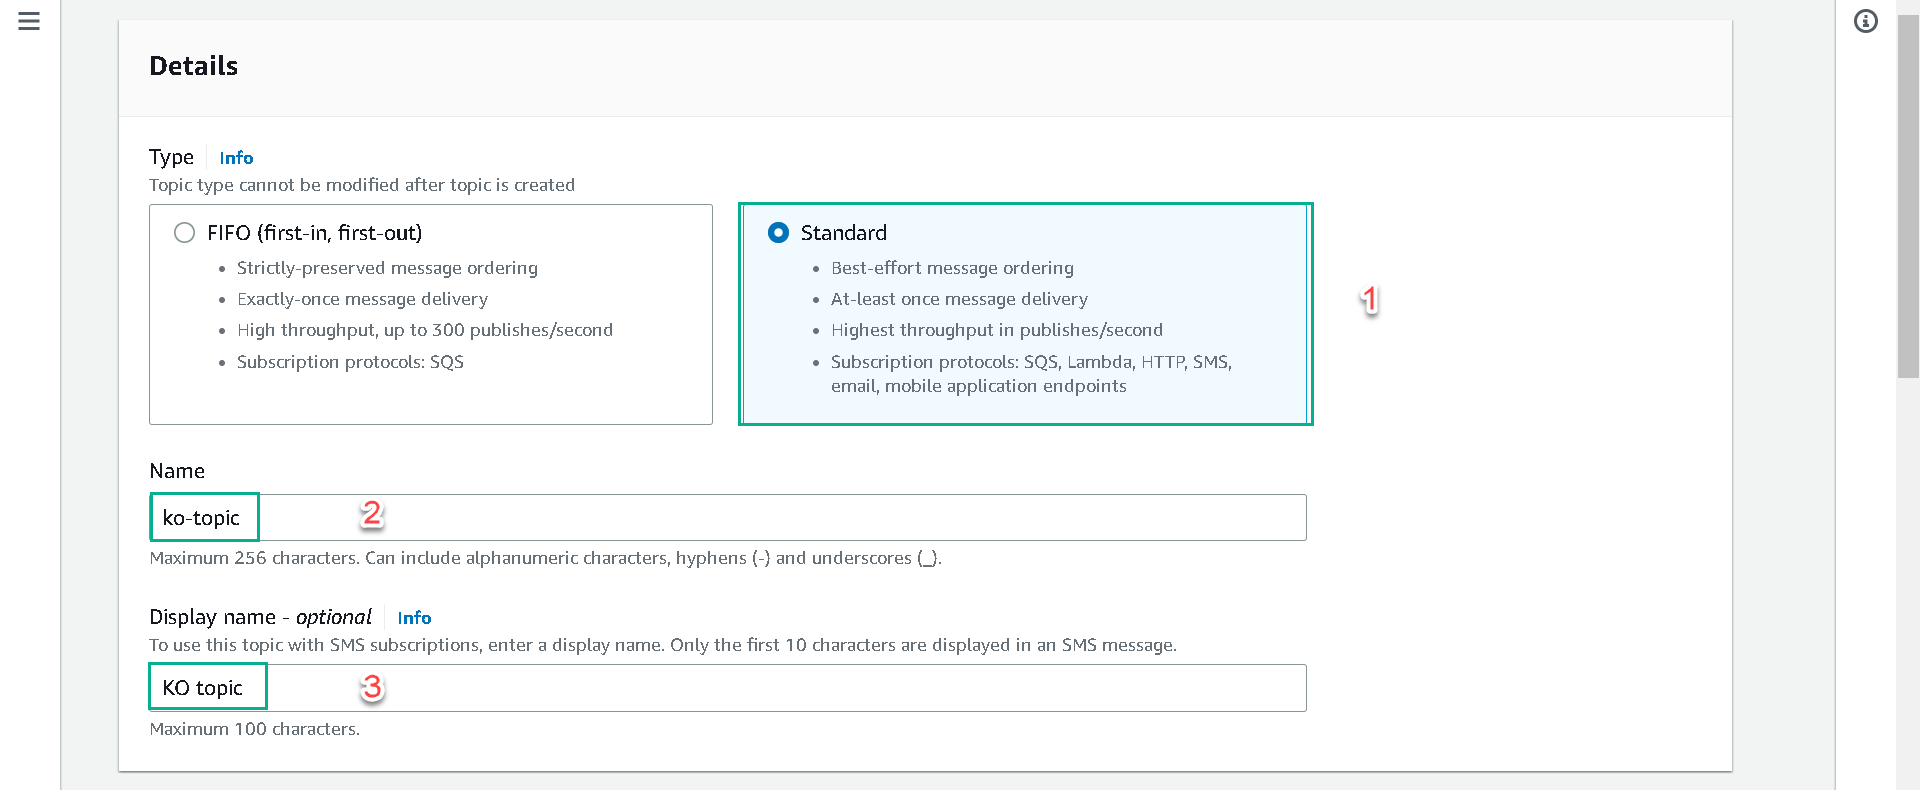The image size is (1920, 790).
Task: Click the FIFO (first-in, first-out) label
Action: pyautogui.click(x=314, y=233)
